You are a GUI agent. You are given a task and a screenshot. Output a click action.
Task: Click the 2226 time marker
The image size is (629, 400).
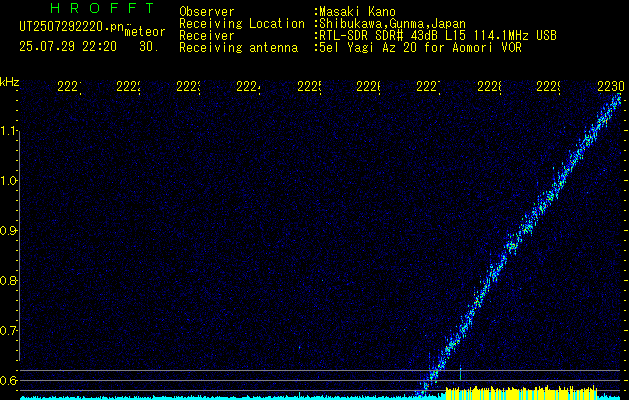369,87
